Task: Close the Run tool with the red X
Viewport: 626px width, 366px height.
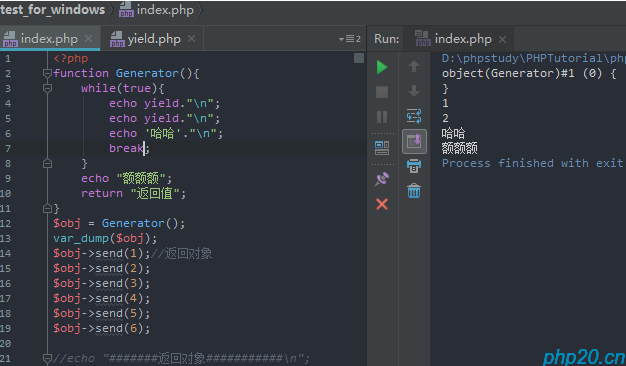Action: 382,204
